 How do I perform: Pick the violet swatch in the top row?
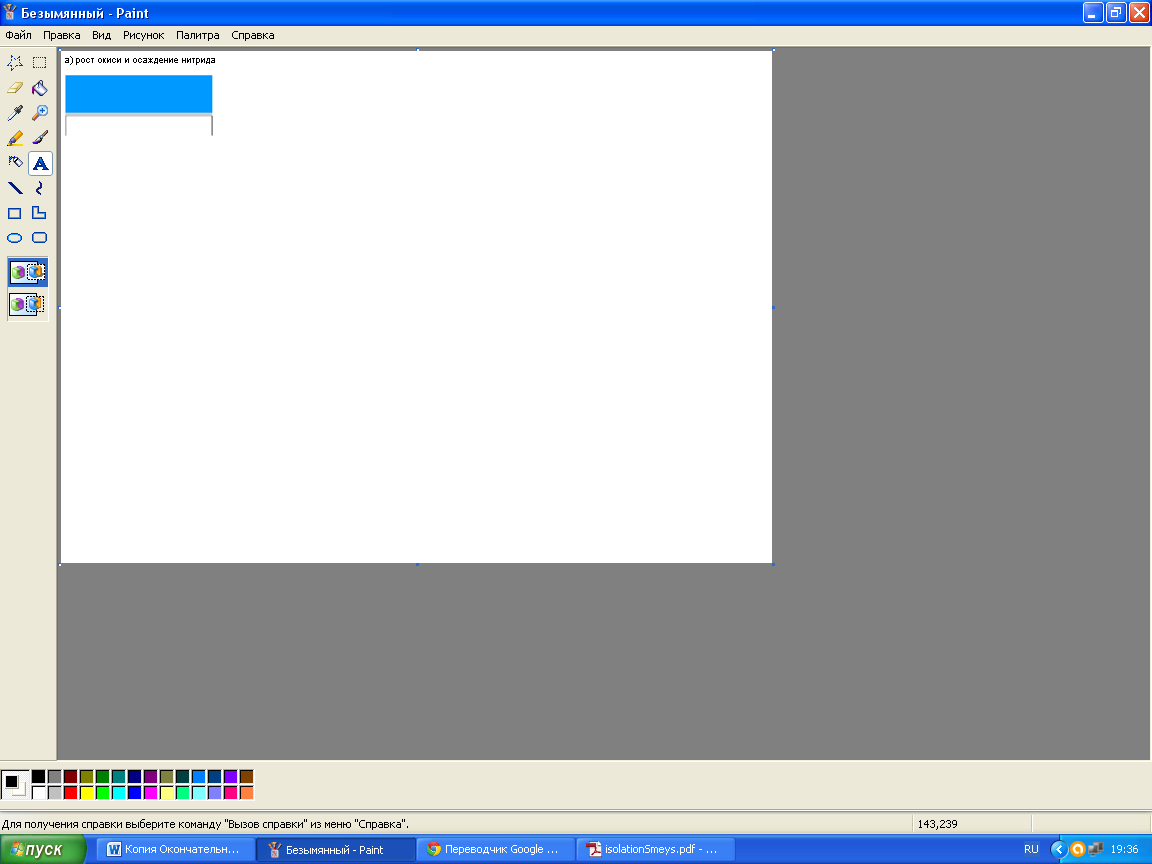pyautogui.click(x=230, y=777)
